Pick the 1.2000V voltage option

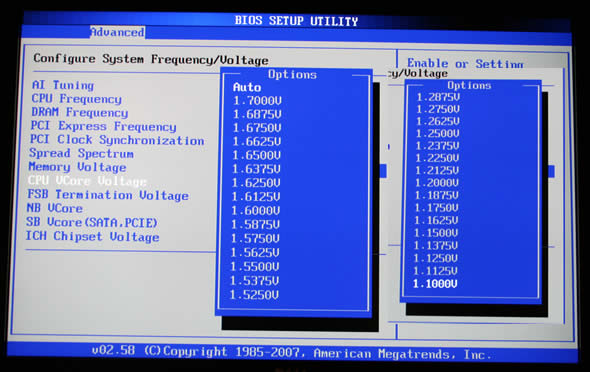coord(437,183)
